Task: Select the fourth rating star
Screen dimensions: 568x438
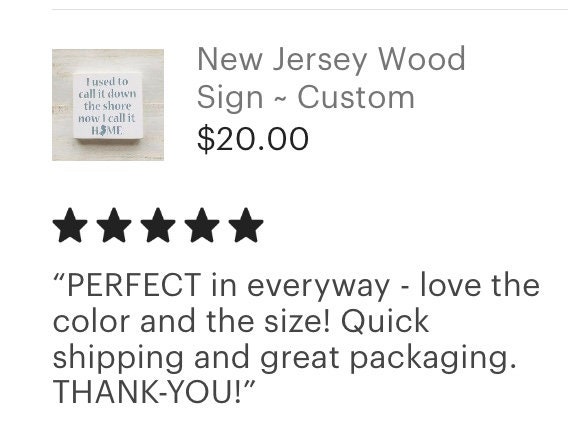Action: click(x=202, y=225)
